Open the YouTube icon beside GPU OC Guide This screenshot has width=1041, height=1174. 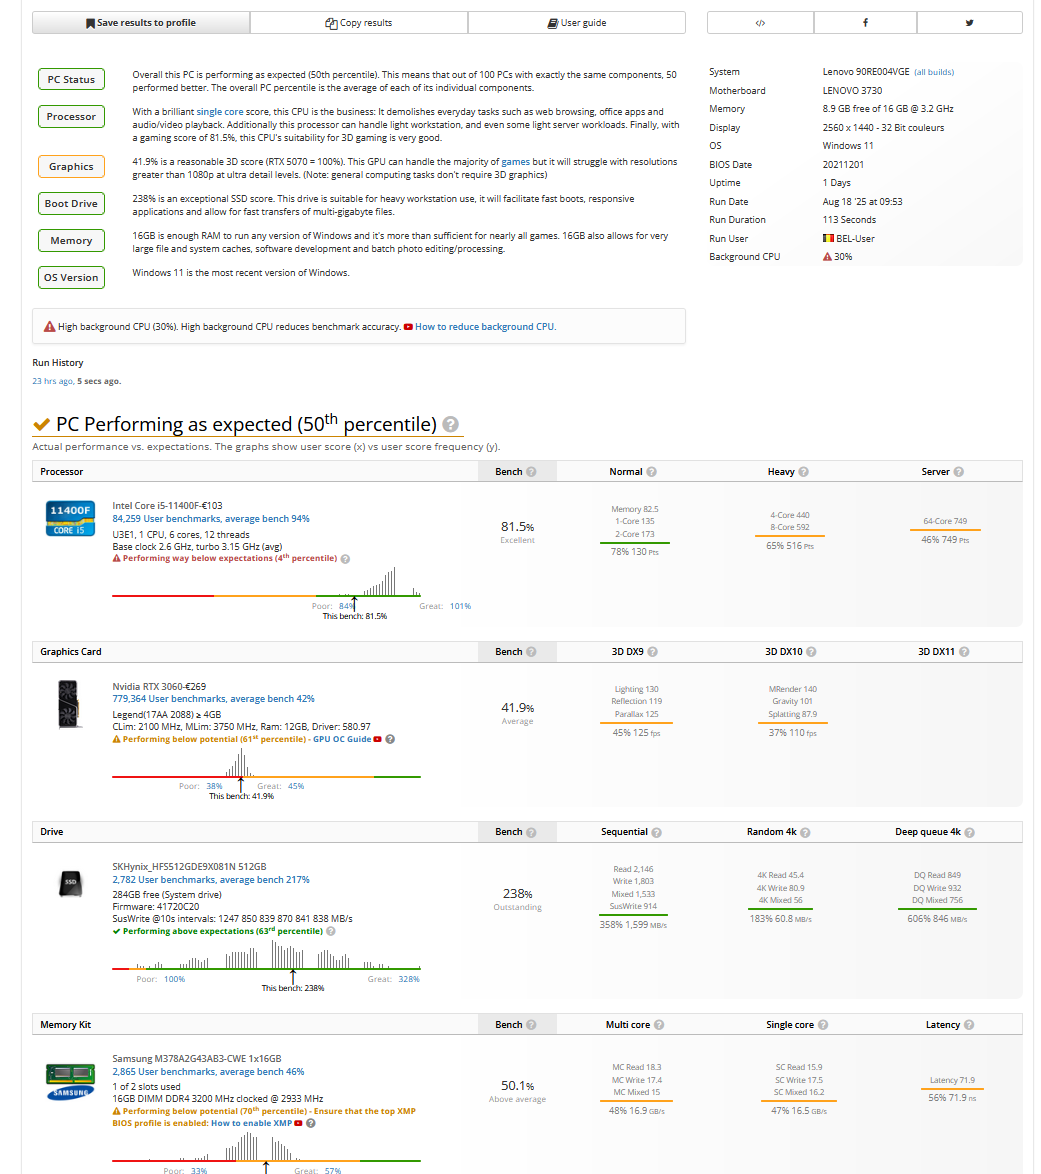377,739
